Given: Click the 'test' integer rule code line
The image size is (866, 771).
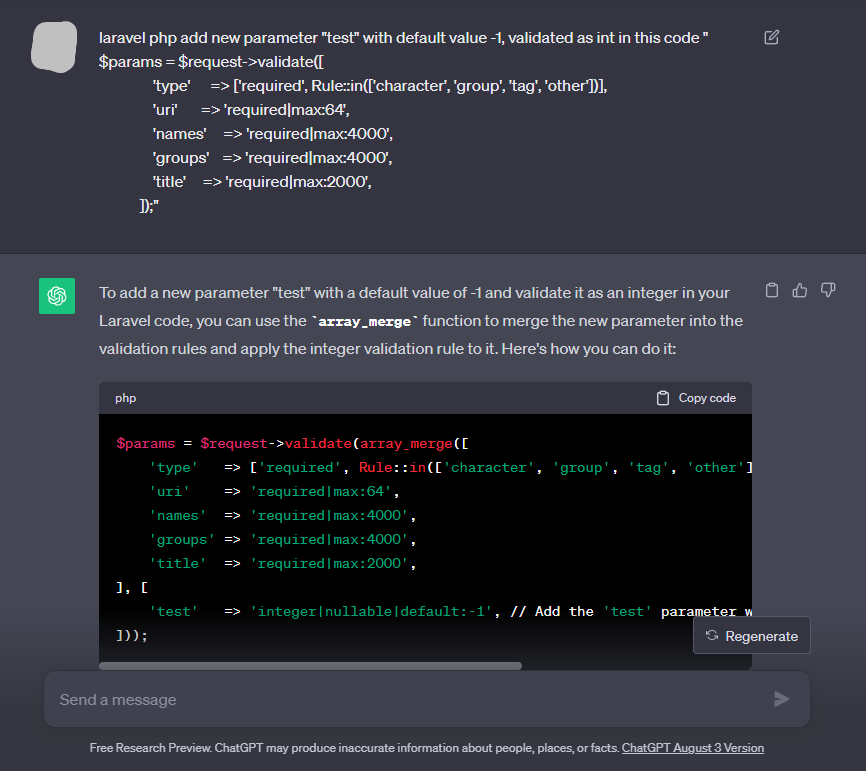Looking at the screenshot, I should pos(400,611).
